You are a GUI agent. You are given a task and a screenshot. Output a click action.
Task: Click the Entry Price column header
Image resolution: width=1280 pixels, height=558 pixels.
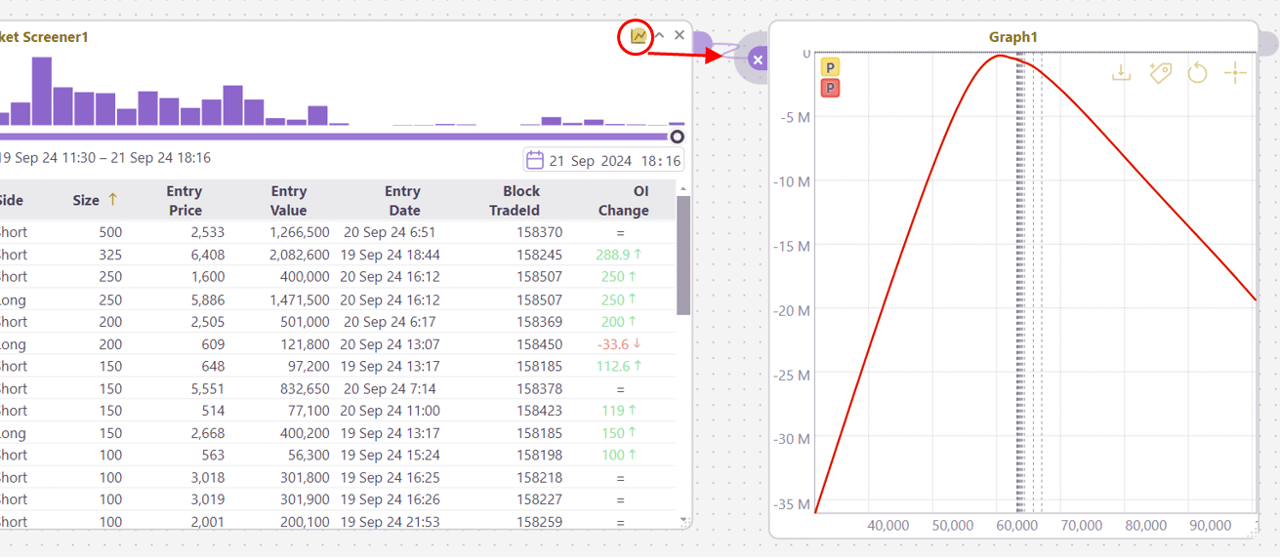[185, 200]
